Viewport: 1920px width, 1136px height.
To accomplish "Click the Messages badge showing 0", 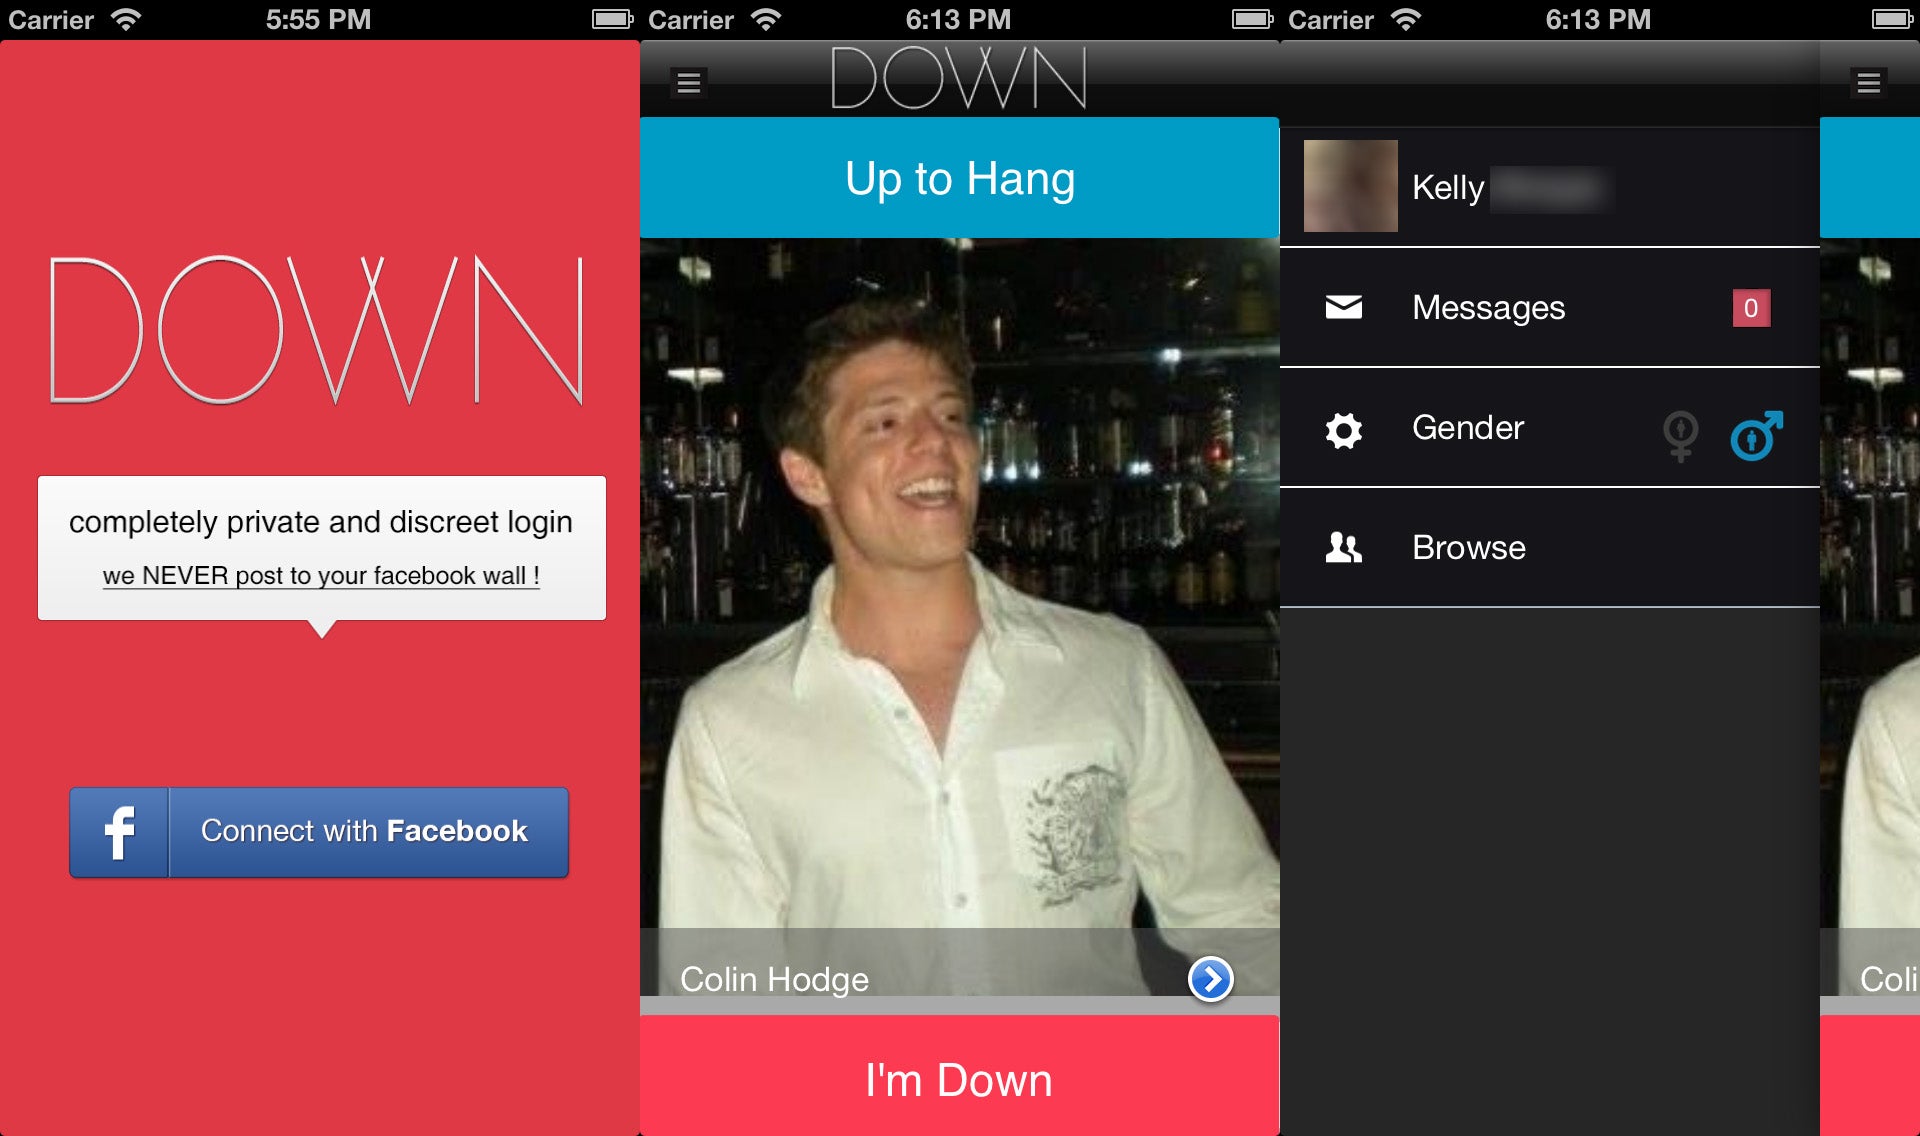I will 1750,308.
